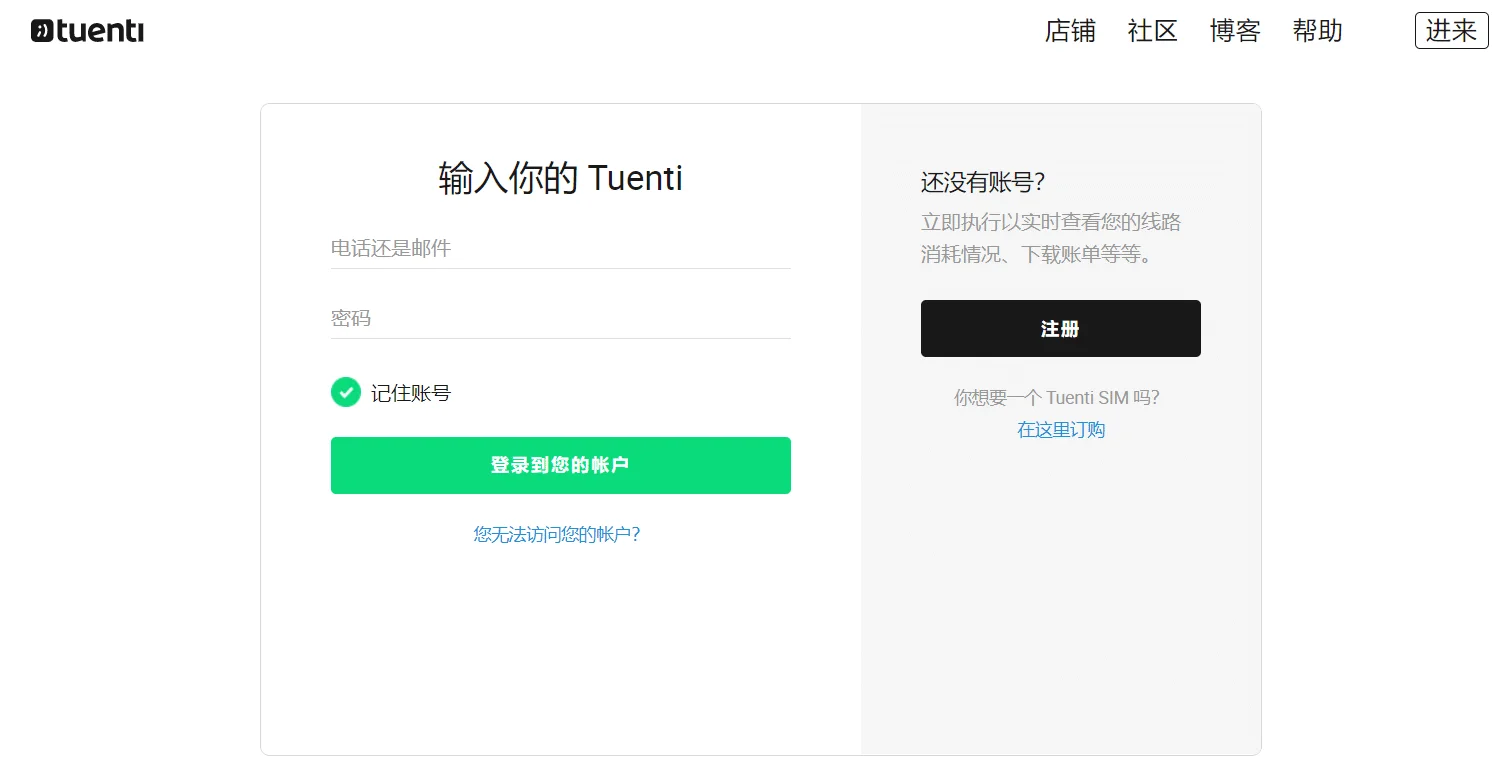The height and width of the screenshot is (776, 1499).
Task: Follow the 在这里订购 link
Action: tap(1061, 430)
